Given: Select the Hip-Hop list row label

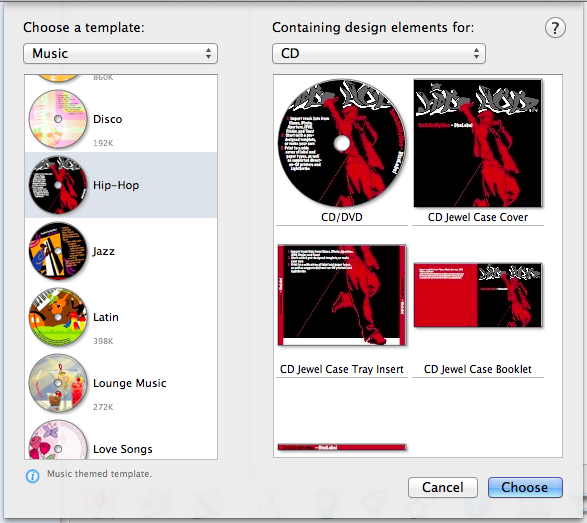Looking at the screenshot, I should point(116,185).
